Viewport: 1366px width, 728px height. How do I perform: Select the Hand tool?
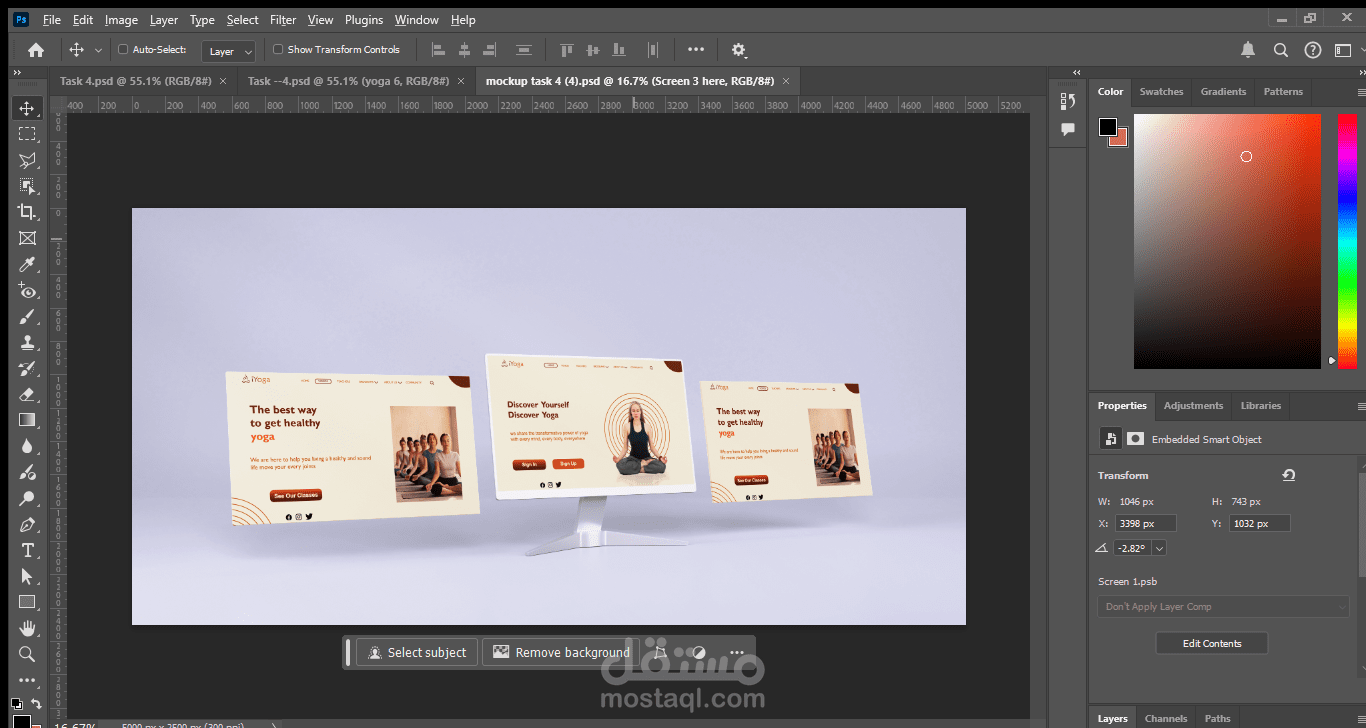tap(27, 628)
